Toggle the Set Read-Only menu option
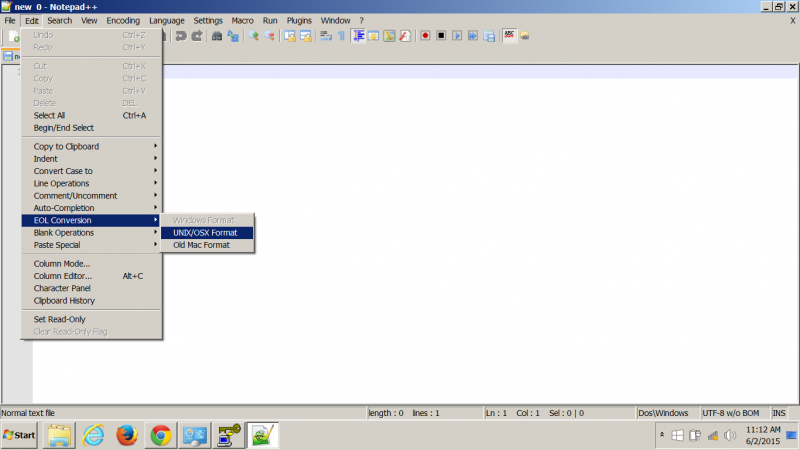Screen dimensions: 800x450 [91, 319]
